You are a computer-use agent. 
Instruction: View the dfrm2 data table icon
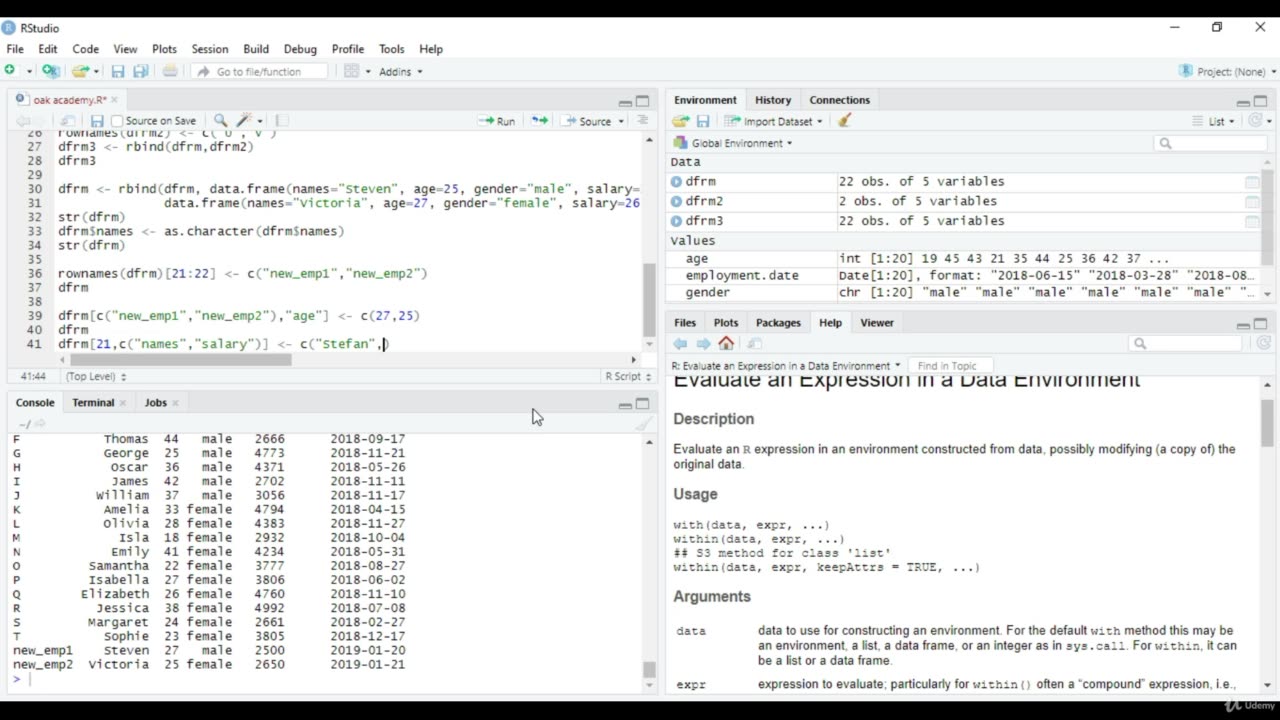point(1251,201)
